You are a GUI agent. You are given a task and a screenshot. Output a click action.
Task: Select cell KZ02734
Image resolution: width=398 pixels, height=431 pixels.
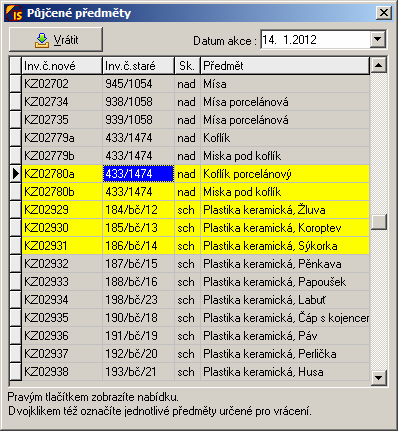click(62, 102)
